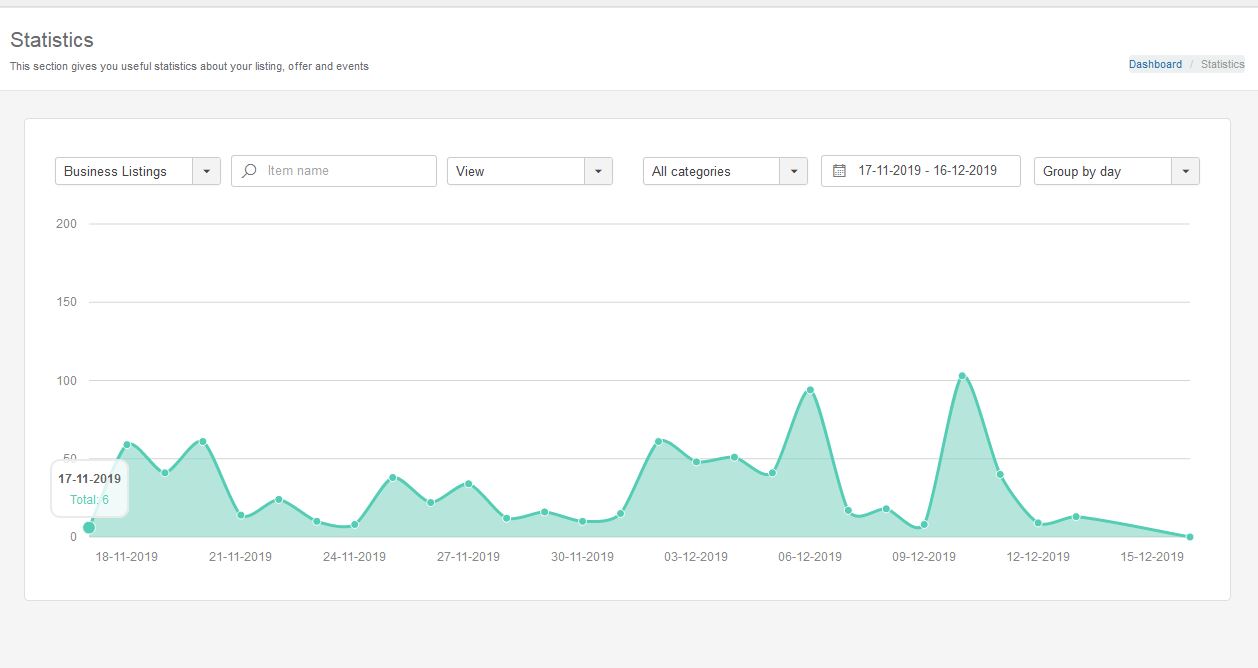The image size is (1258, 668).
Task: Click the highest peak data point near 10-12-2019
Action: (962, 376)
